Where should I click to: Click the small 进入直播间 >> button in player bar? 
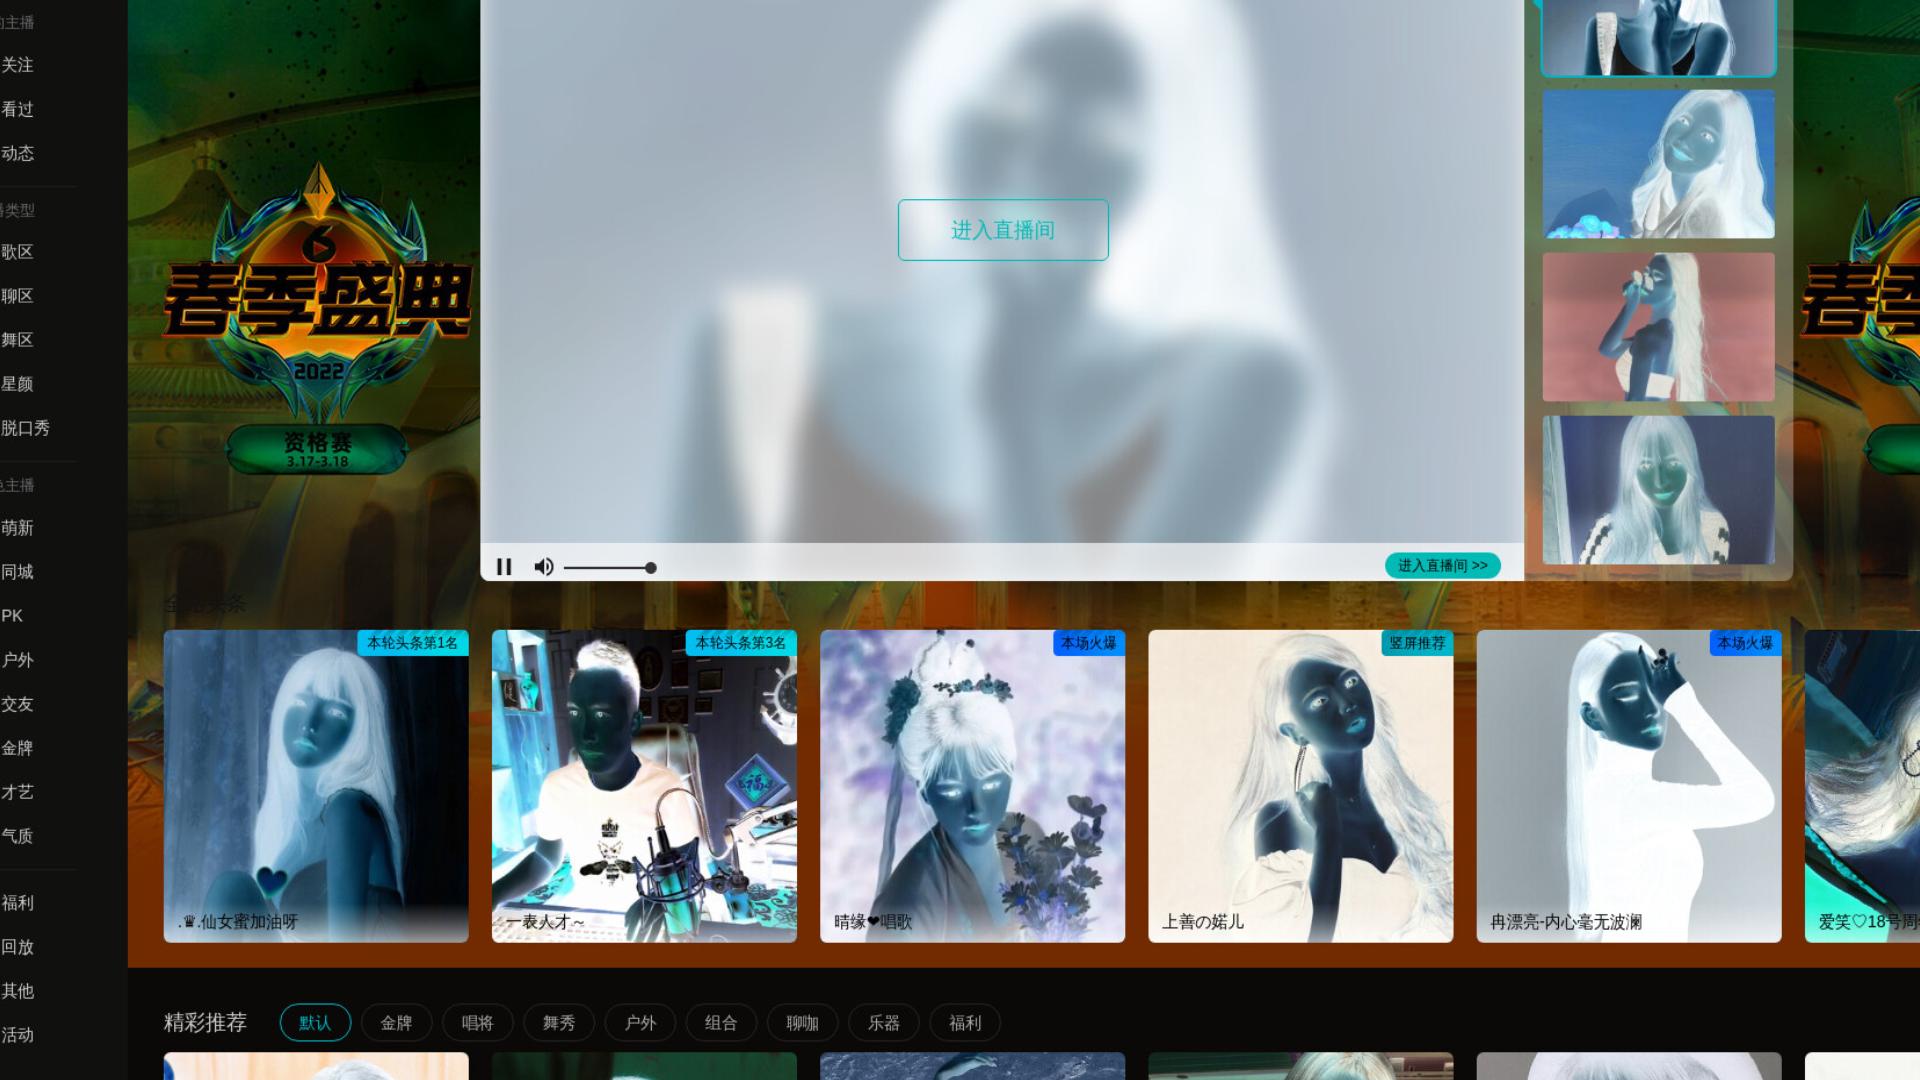[1442, 566]
